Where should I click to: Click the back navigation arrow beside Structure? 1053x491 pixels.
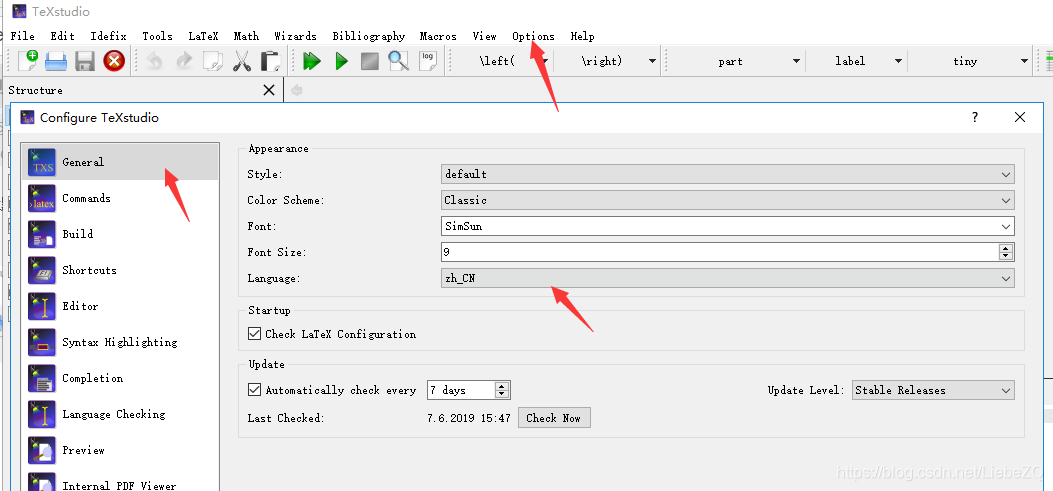pyautogui.click(x=296, y=90)
